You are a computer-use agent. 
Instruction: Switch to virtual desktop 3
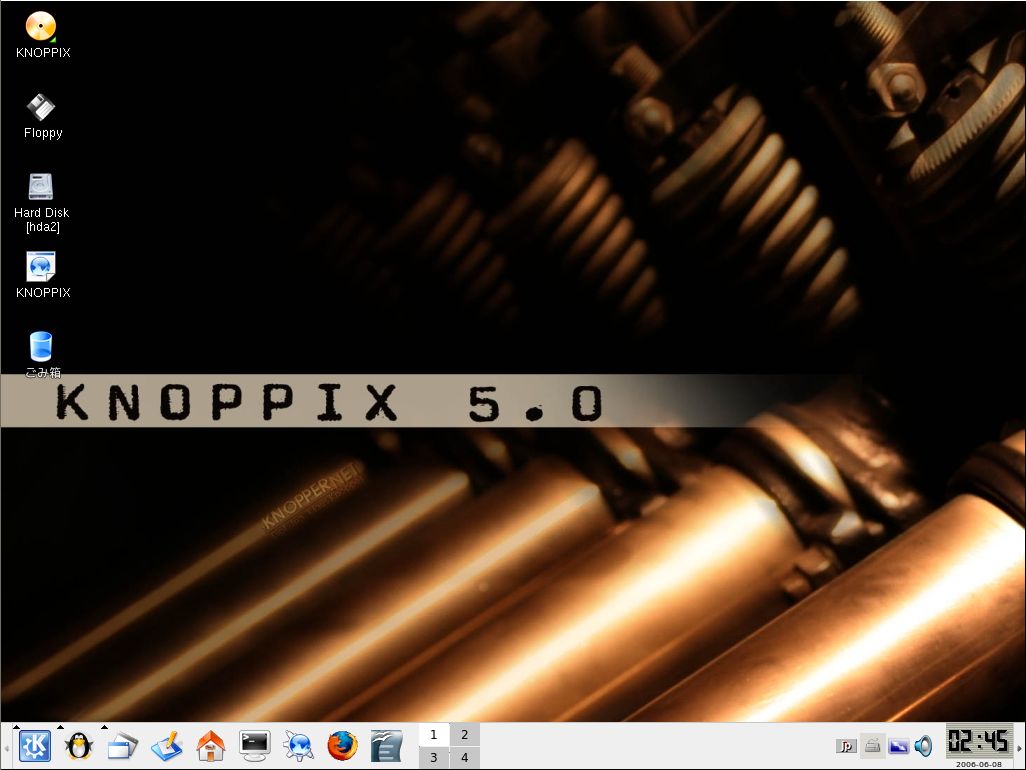coord(433,758)
